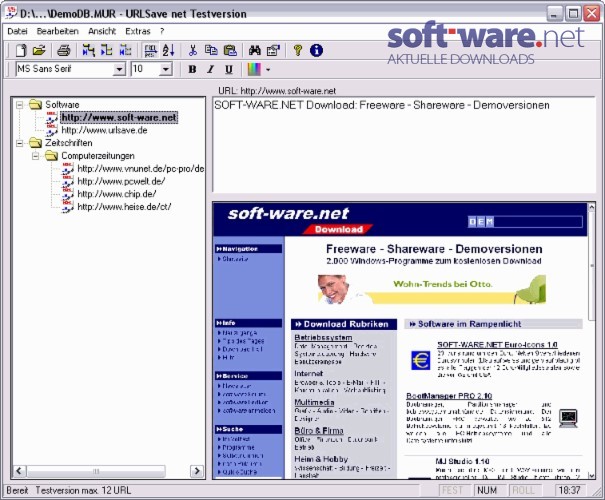Open the Bearbeiten menu
This screenshot has height=500, width=605.
point(57,31)
